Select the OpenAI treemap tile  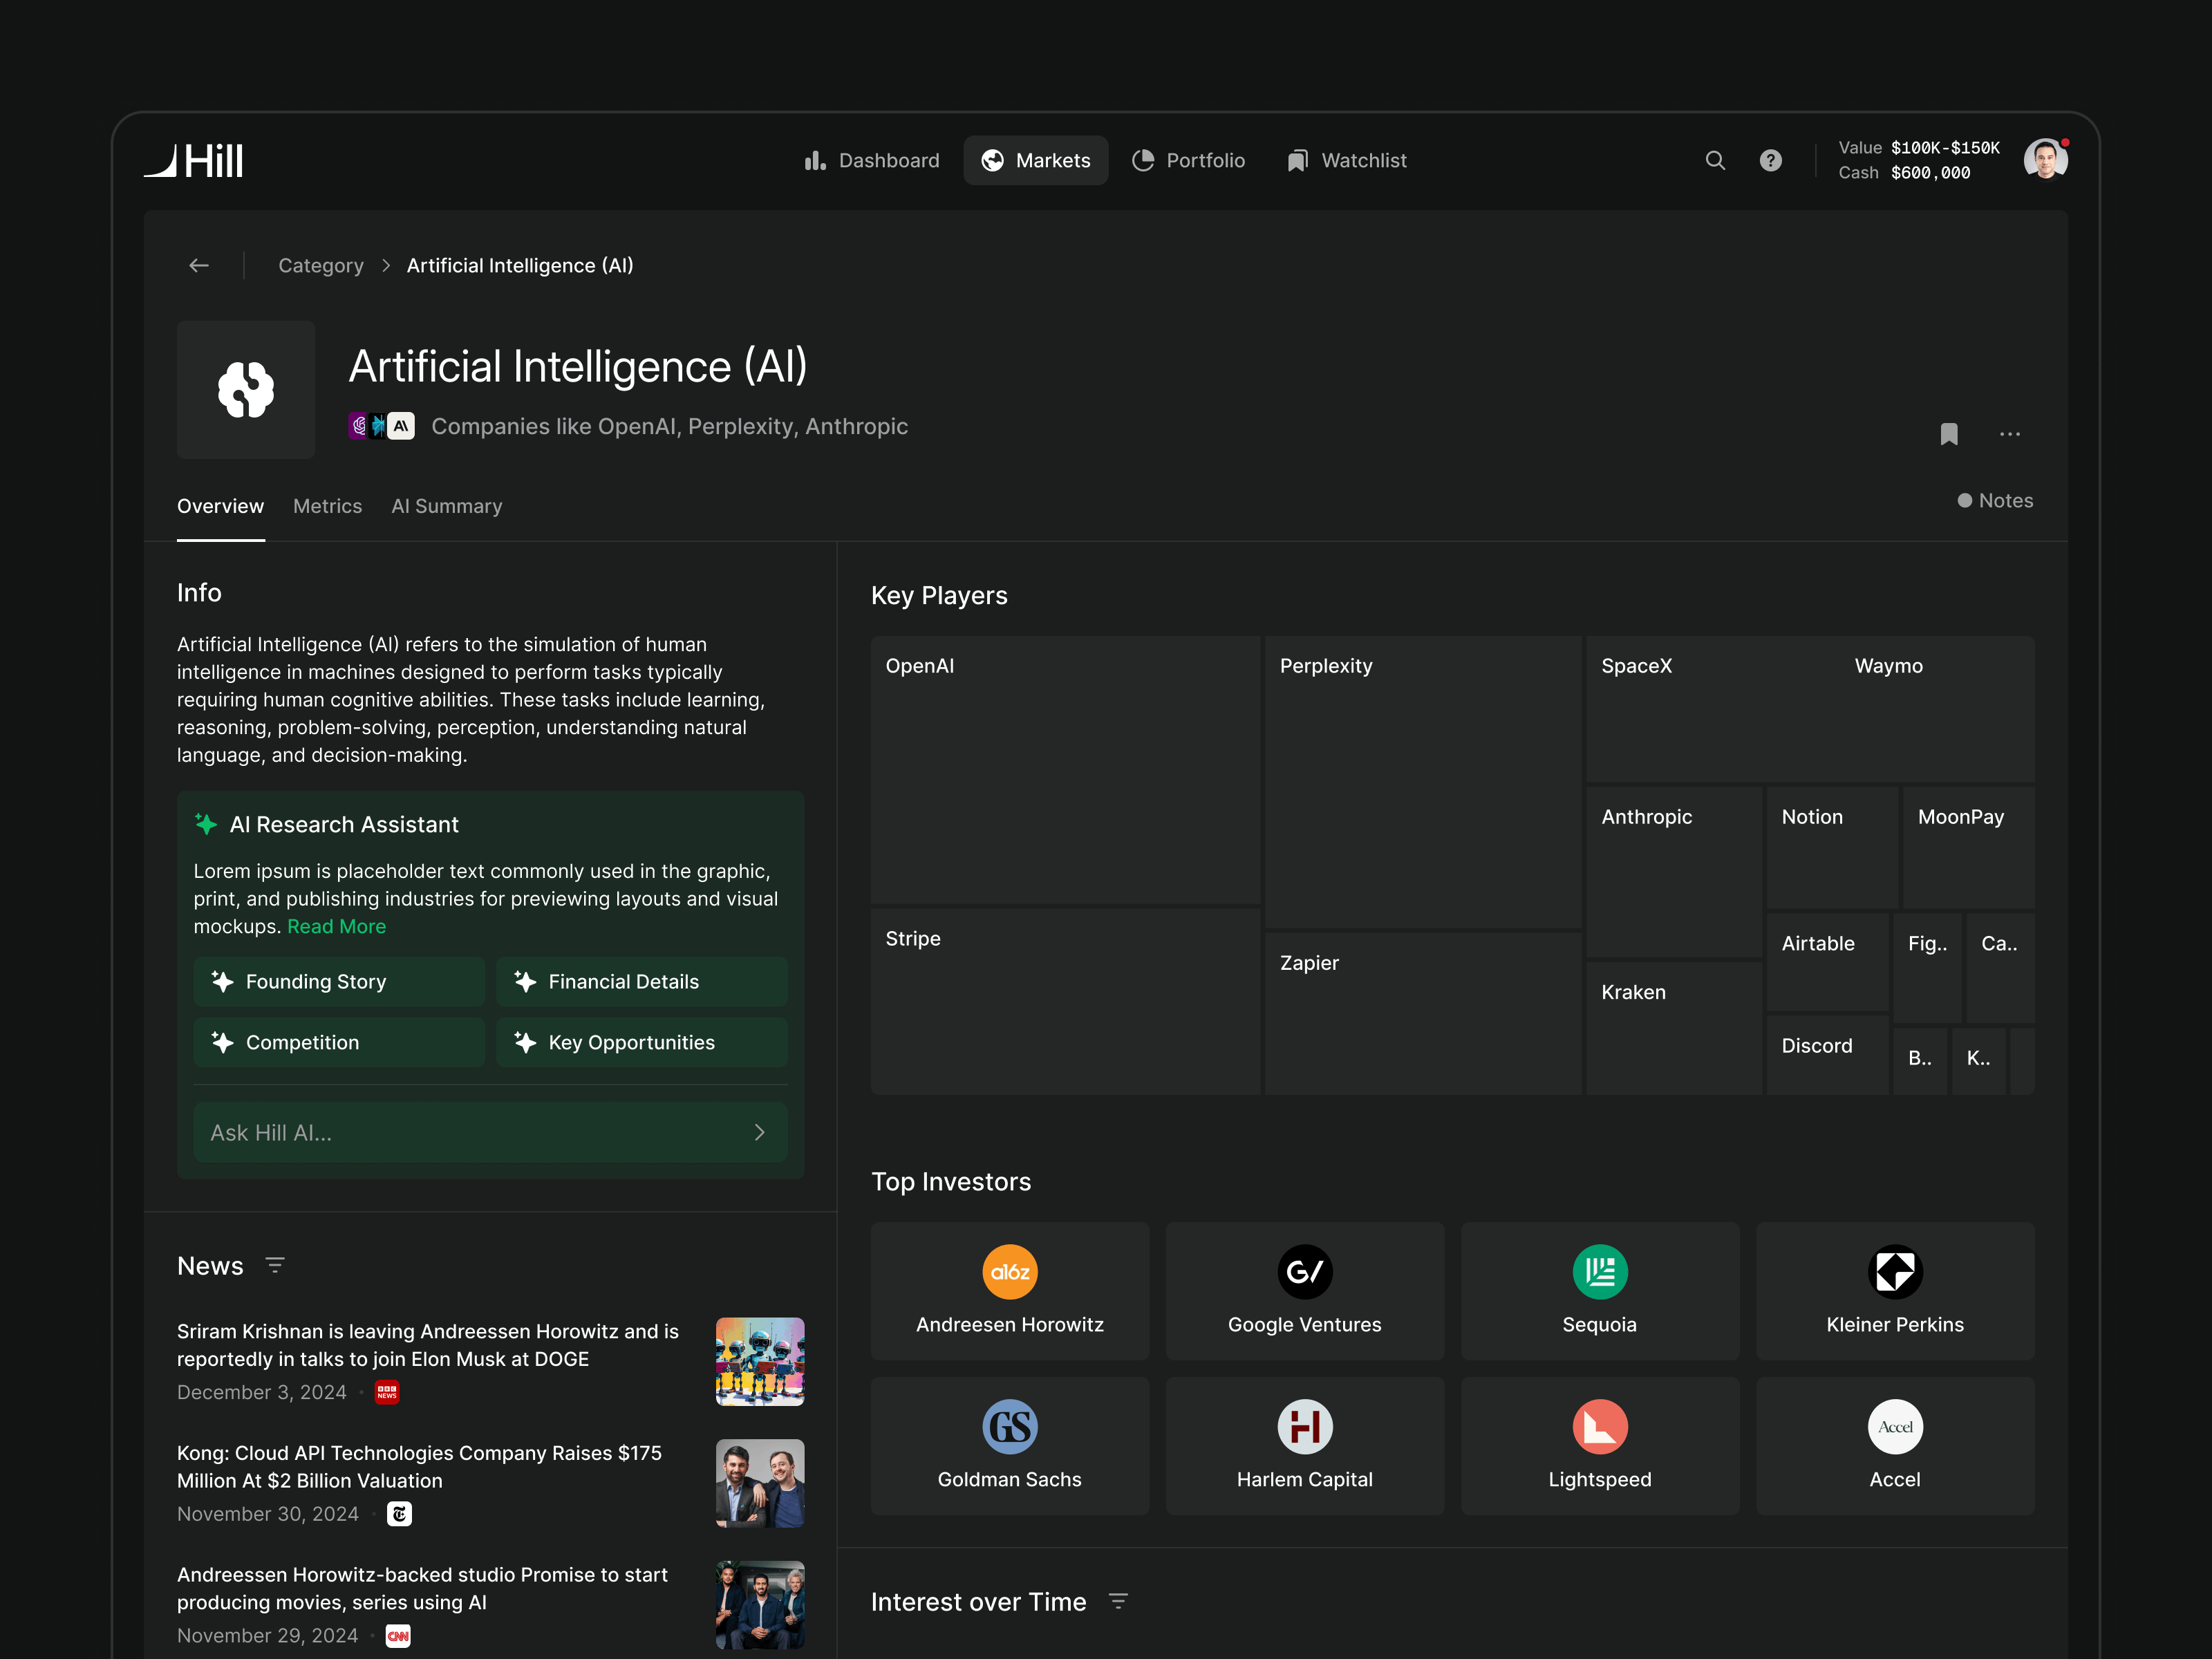click(x=1065, y=770)
